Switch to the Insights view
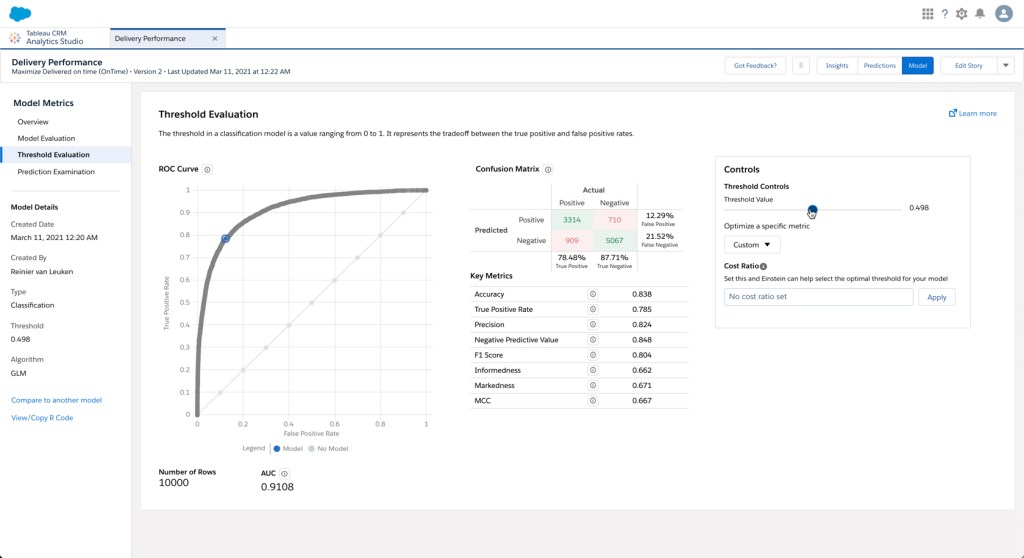 pyautogui.click(x=837, y=65)
